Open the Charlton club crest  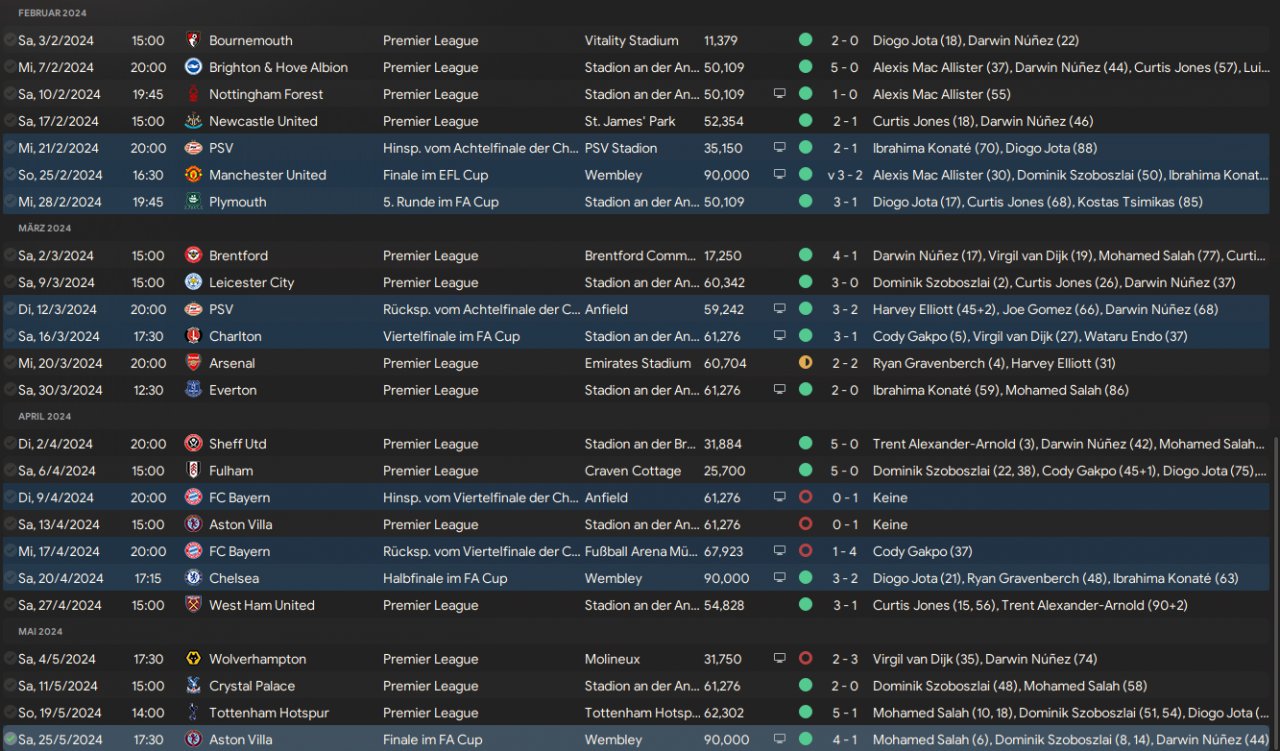[x=194, y=337]
